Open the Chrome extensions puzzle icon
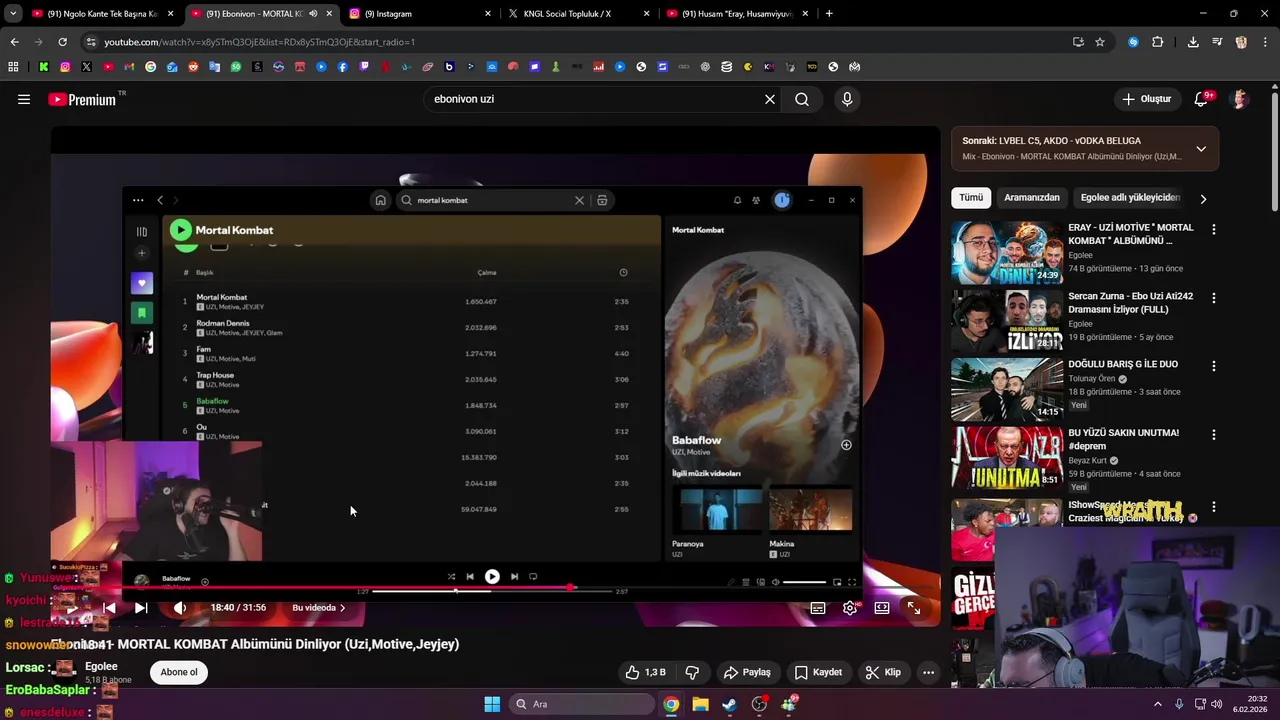 1158,42
